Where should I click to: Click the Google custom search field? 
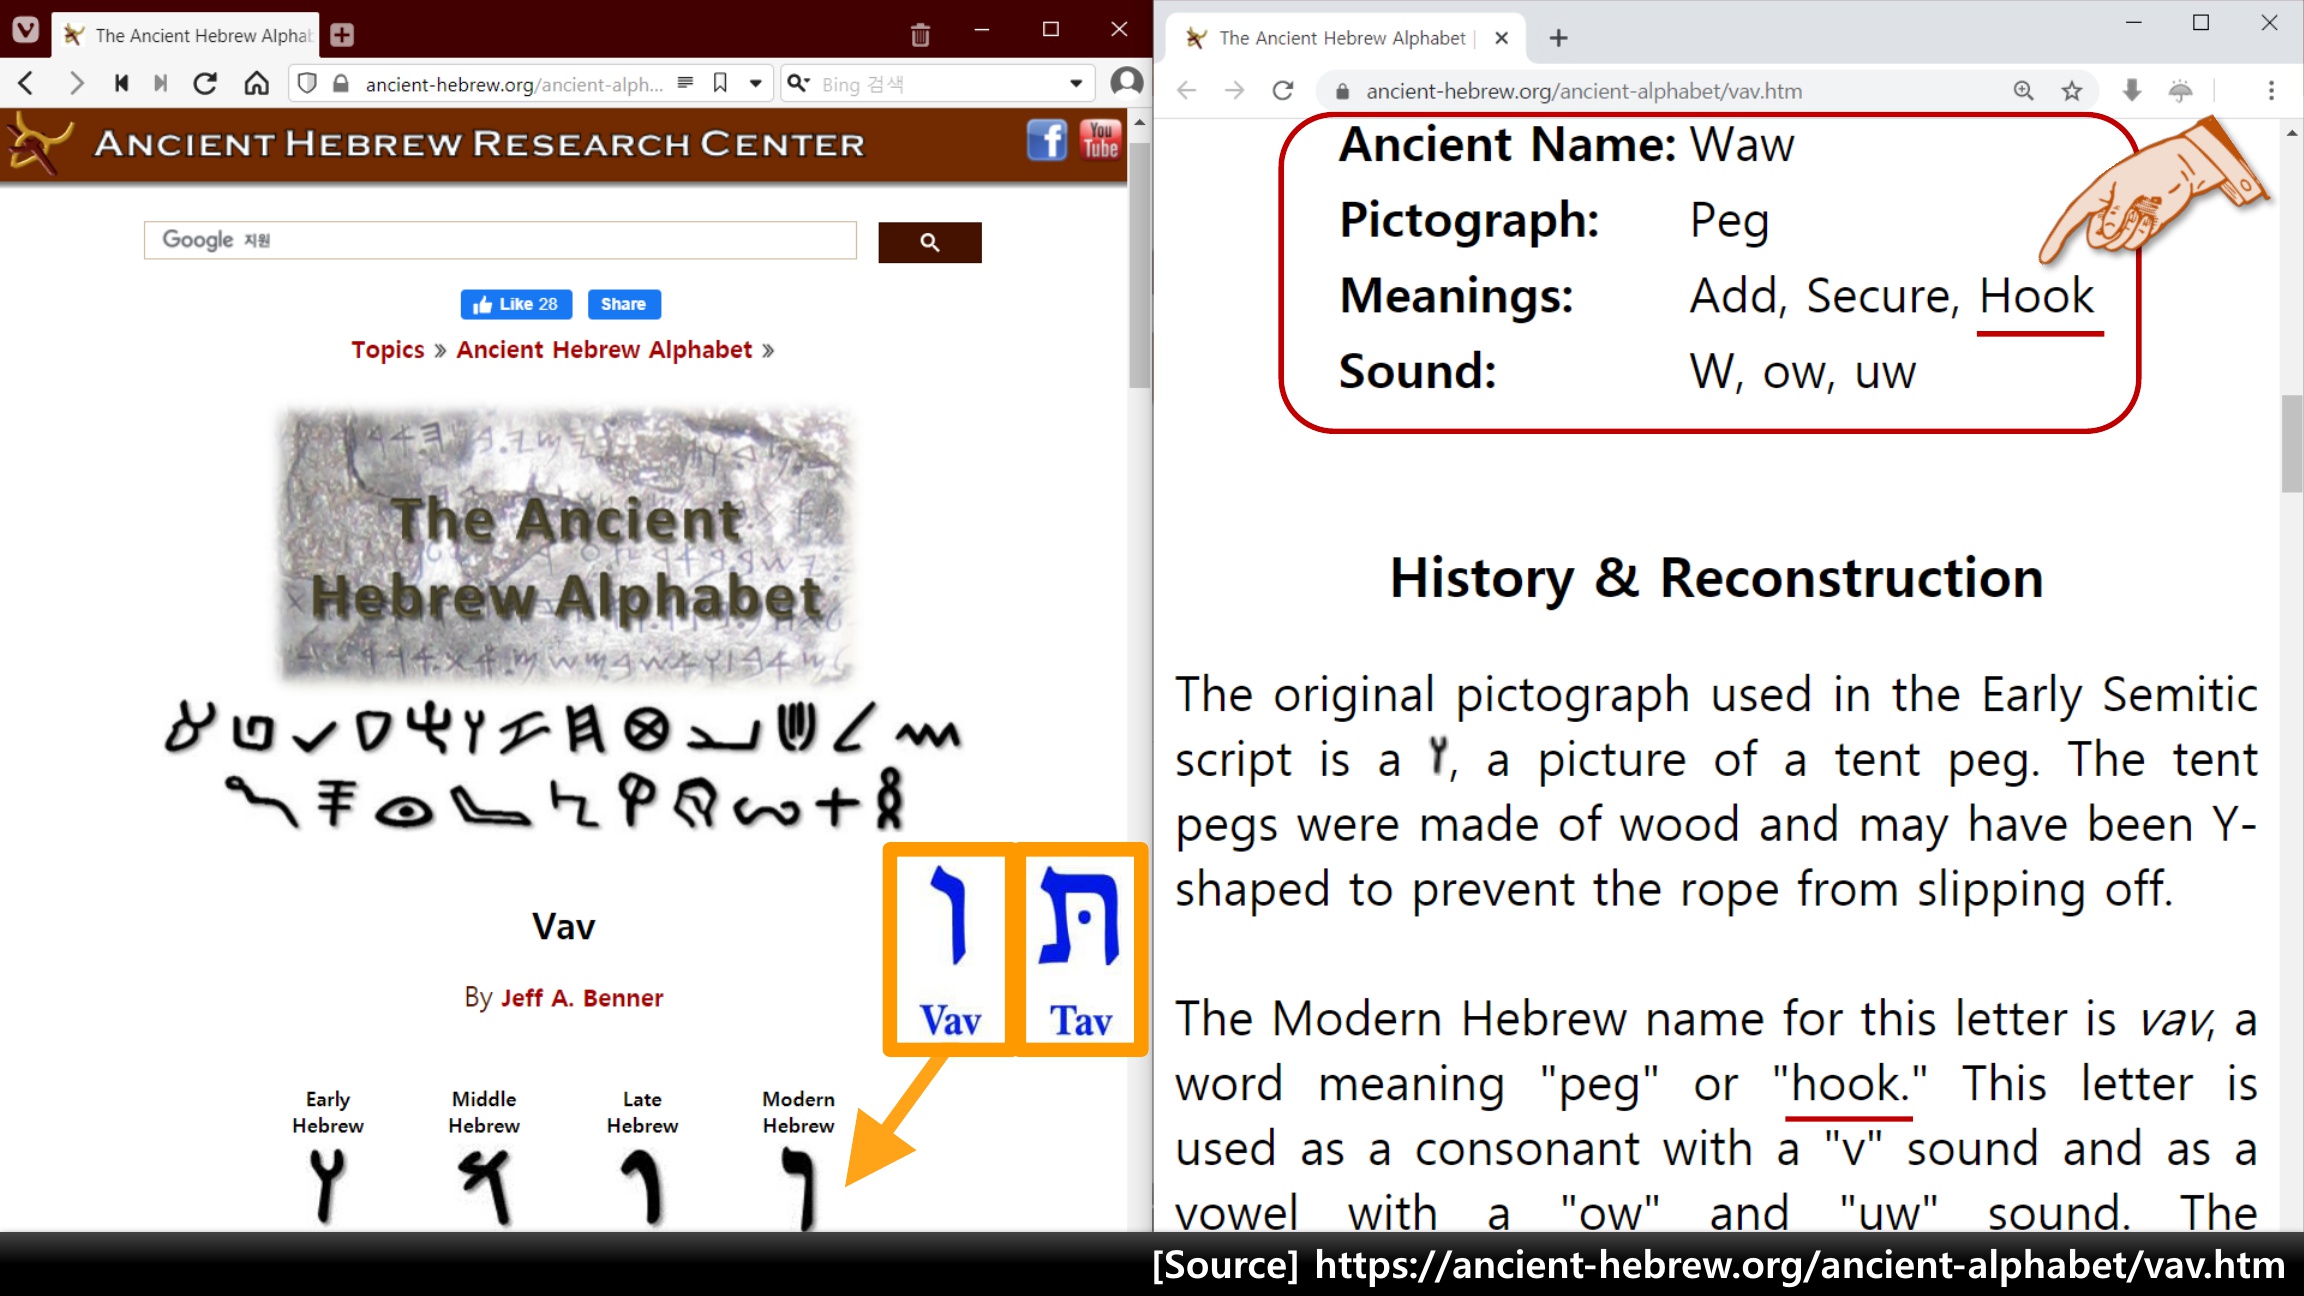500,241
